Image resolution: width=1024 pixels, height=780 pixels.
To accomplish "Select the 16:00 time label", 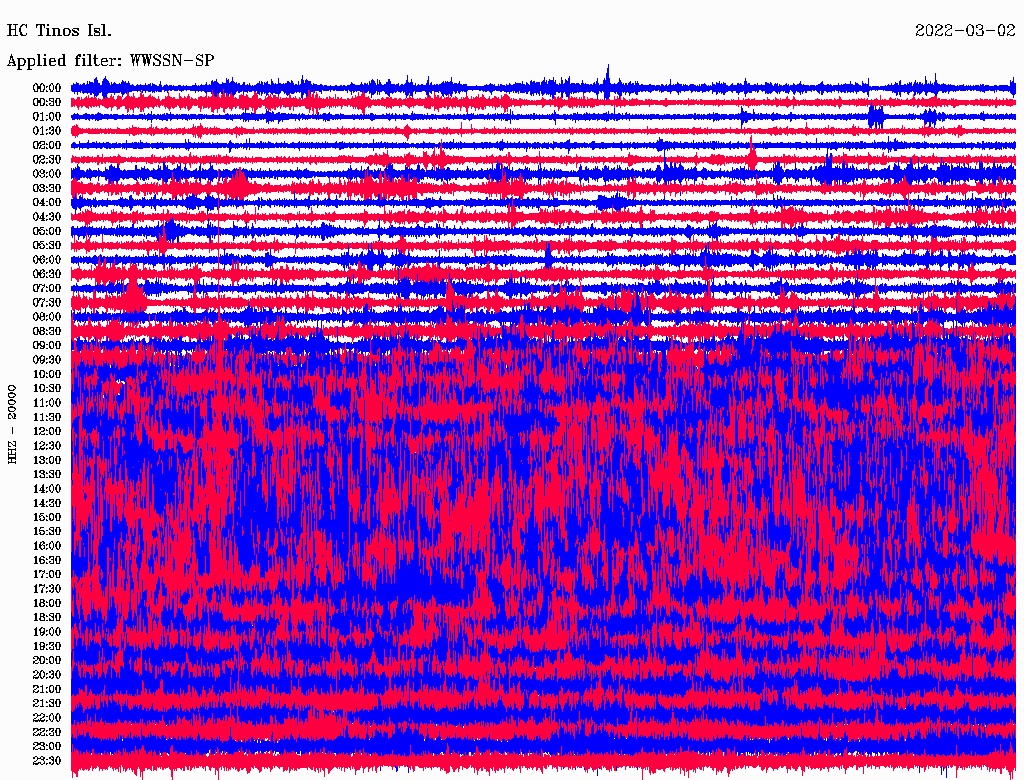I will [x=47, y=545].
